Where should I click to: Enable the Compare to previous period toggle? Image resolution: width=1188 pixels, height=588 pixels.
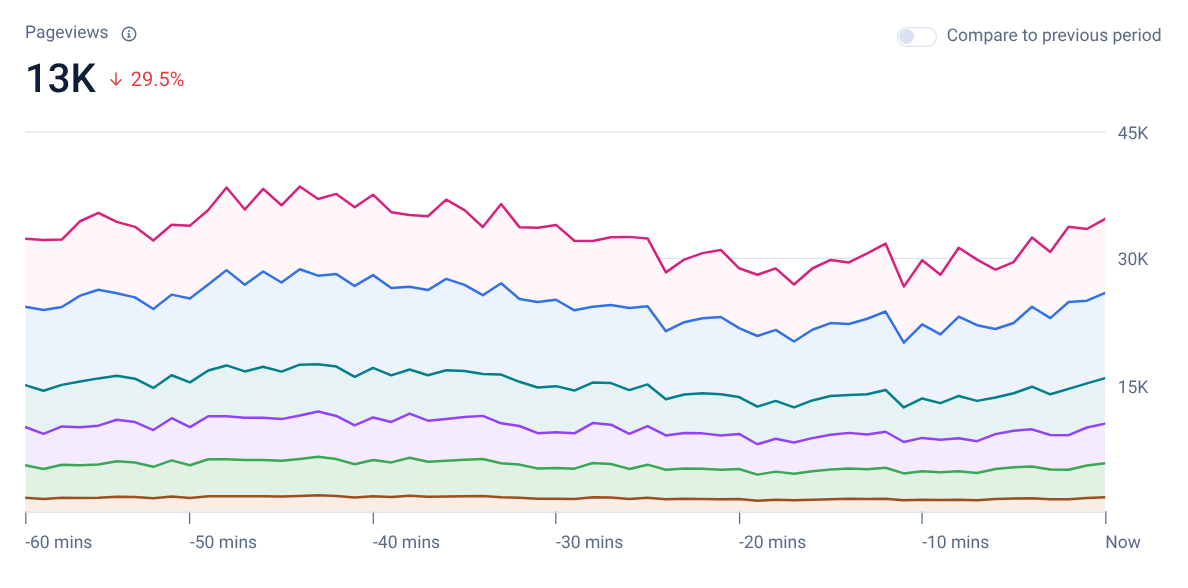[916, 36]
